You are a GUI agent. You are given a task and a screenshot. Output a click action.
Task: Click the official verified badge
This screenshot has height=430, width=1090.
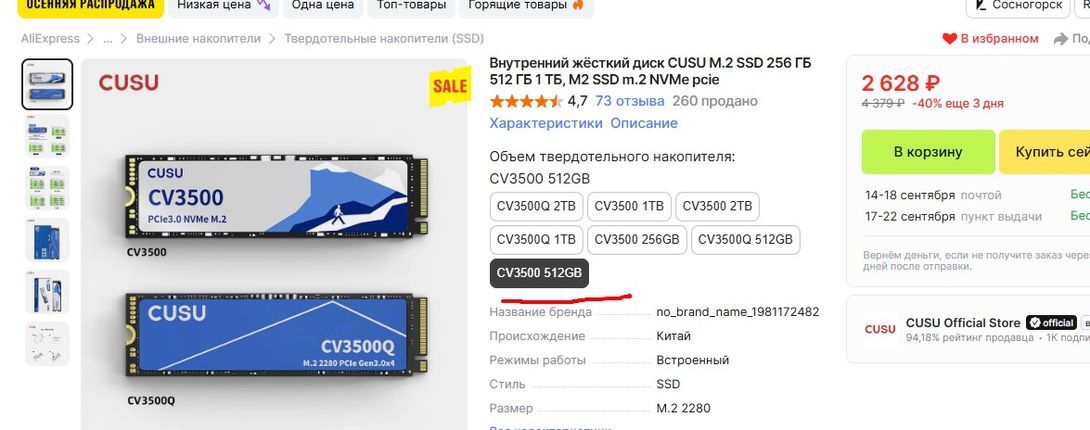(x=1051, y=322)
